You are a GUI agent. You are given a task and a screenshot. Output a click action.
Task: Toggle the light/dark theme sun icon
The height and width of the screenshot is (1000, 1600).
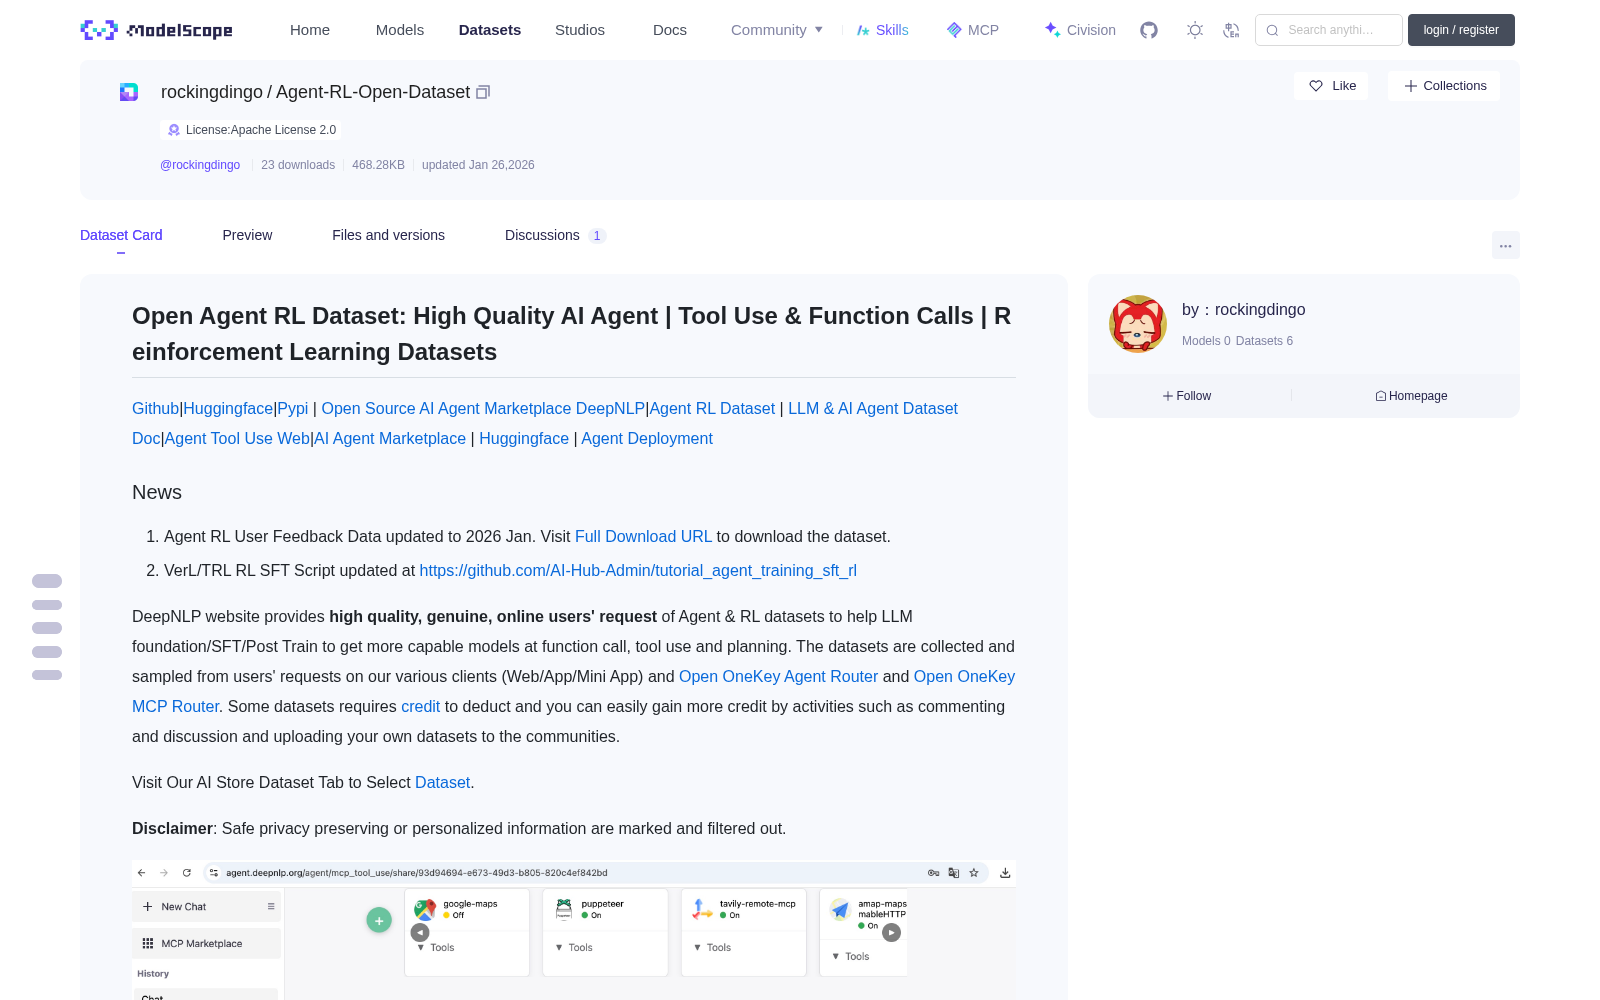[x=1195, y=30]
